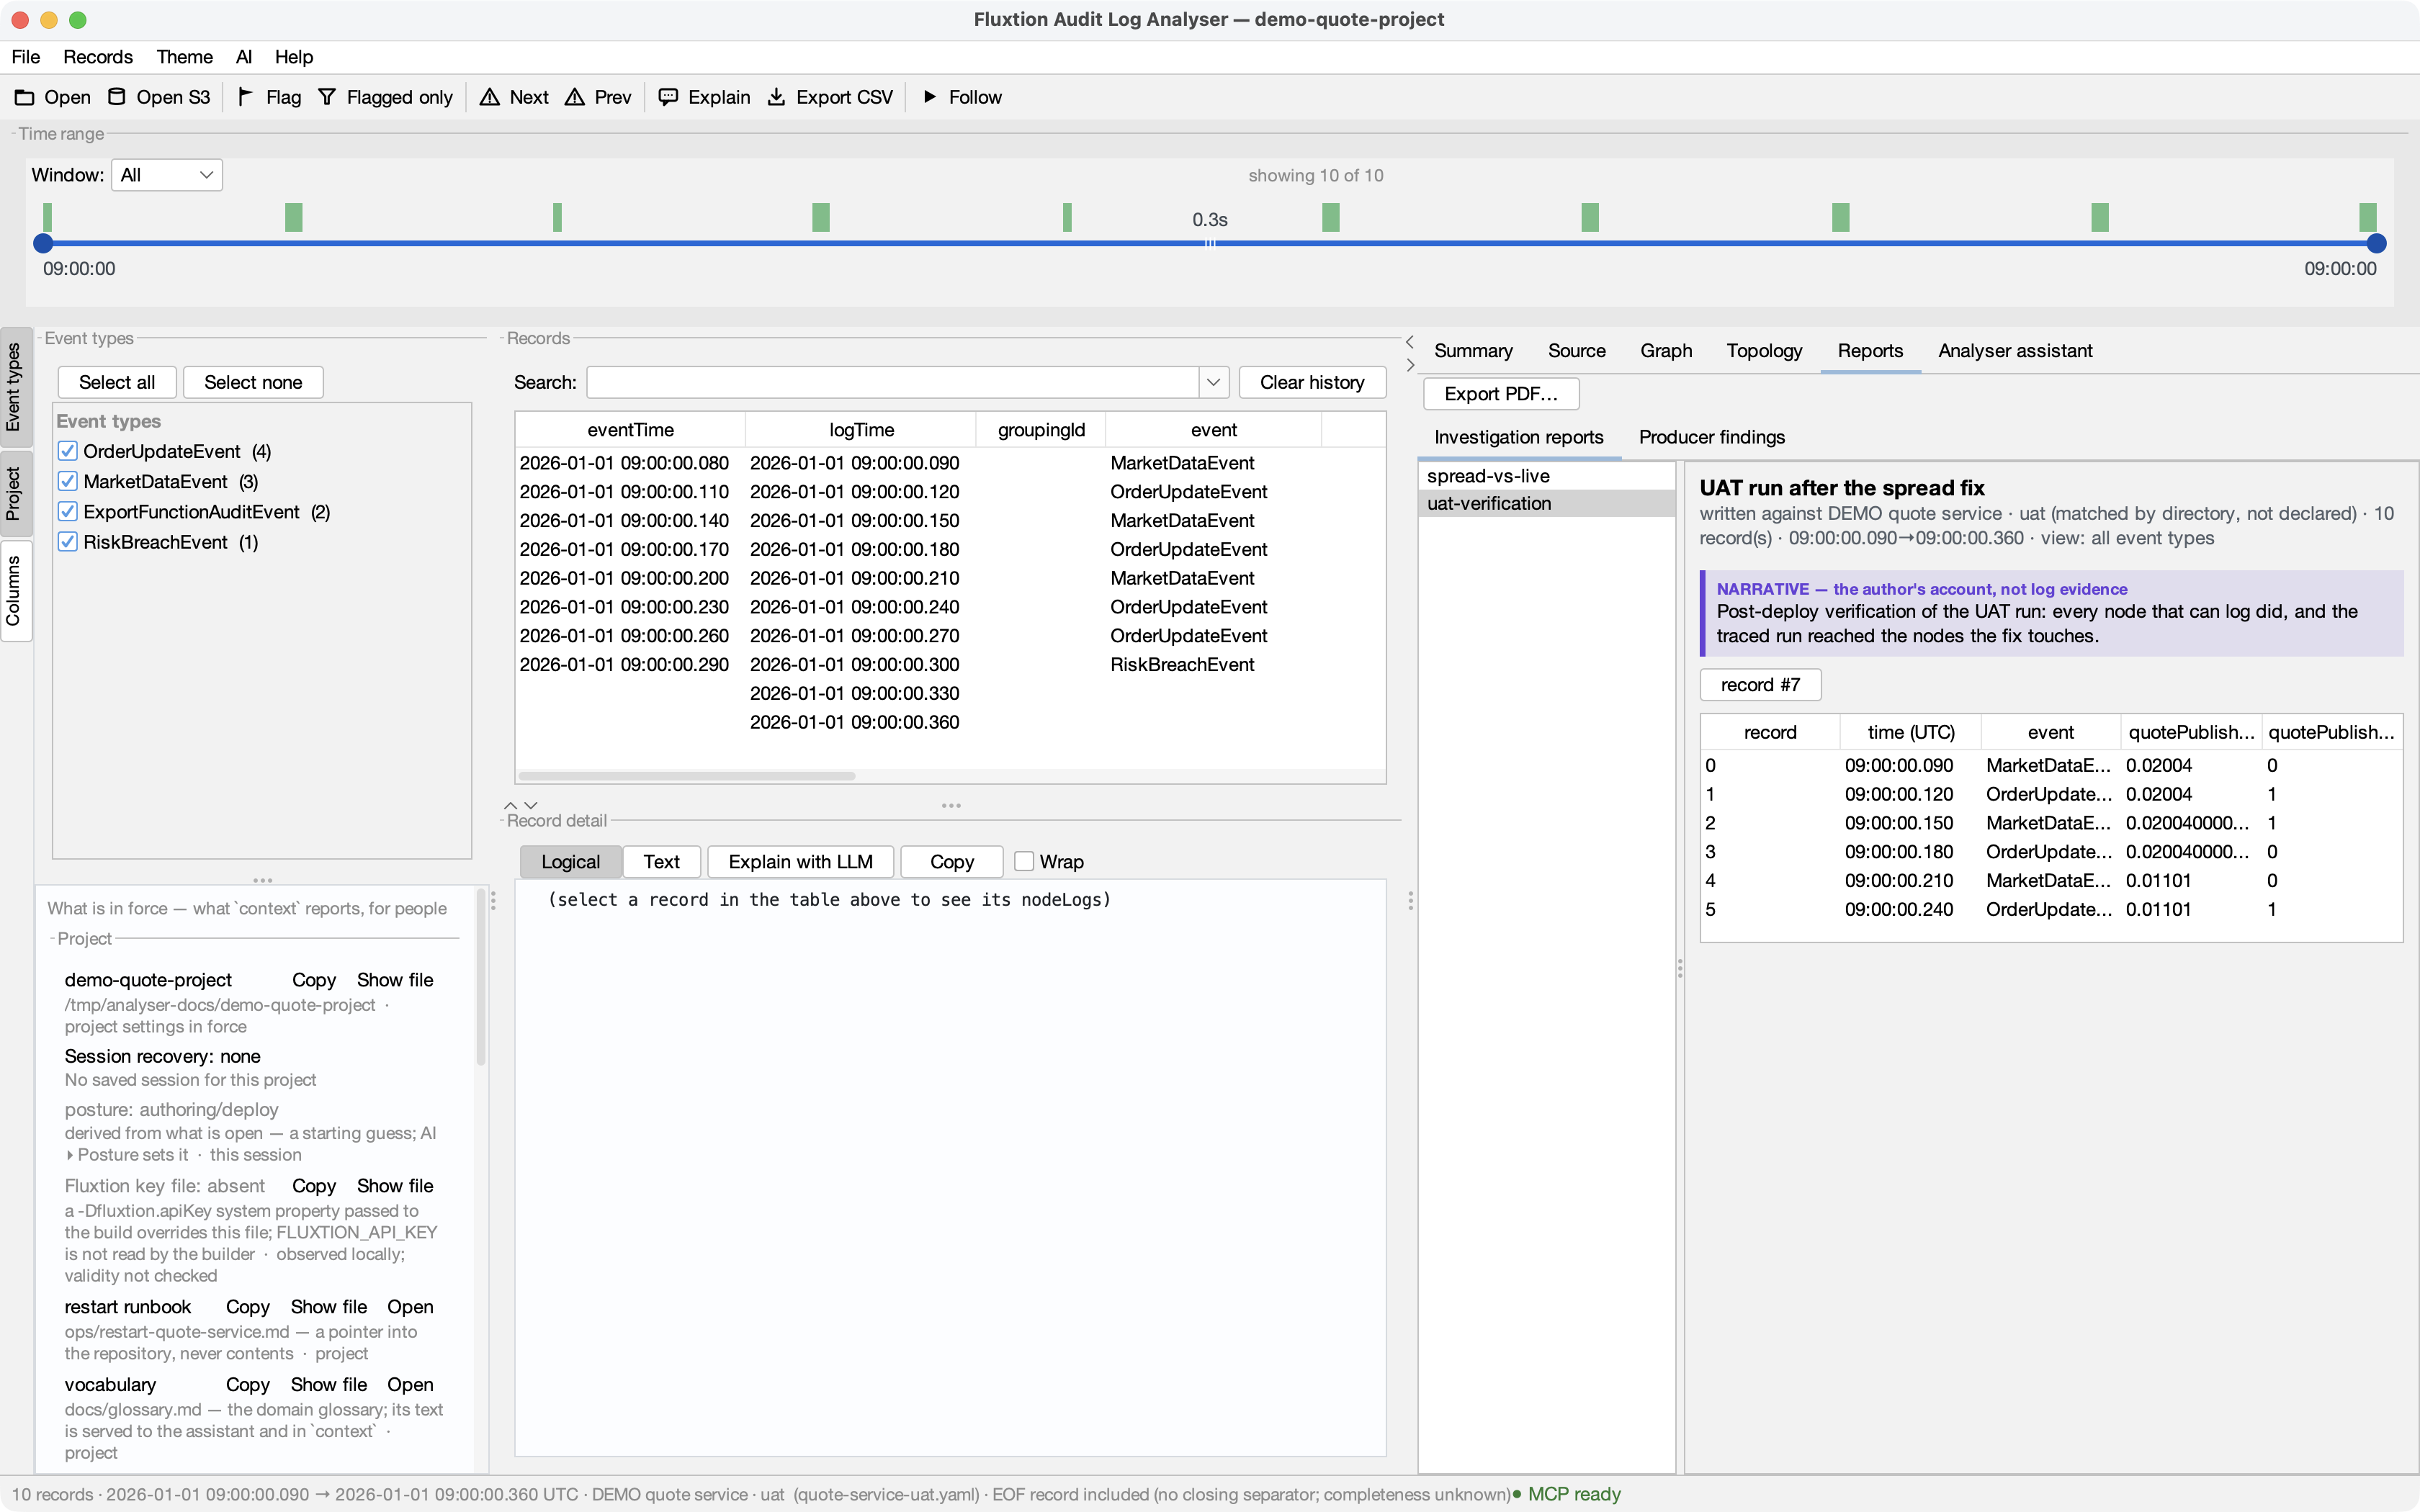The width and height of the screenshot is (2420, 1512).
Task: Switch record detail to Text view
Action: [661, 861]
